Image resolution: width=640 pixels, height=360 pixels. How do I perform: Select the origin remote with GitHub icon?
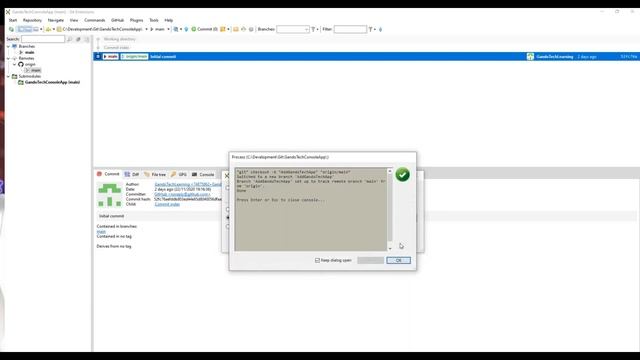pos(27,64)
